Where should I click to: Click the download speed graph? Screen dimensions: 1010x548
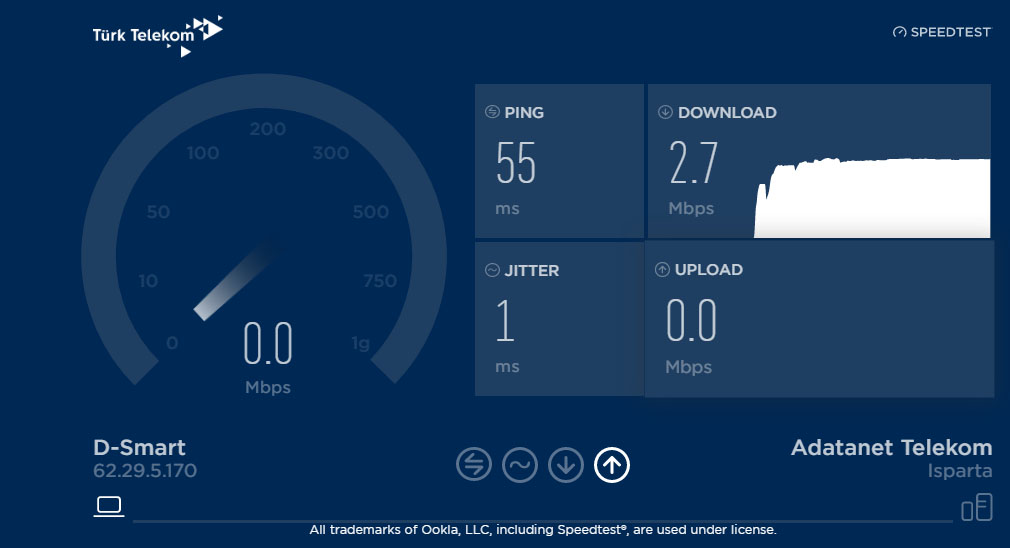(872, 197)
